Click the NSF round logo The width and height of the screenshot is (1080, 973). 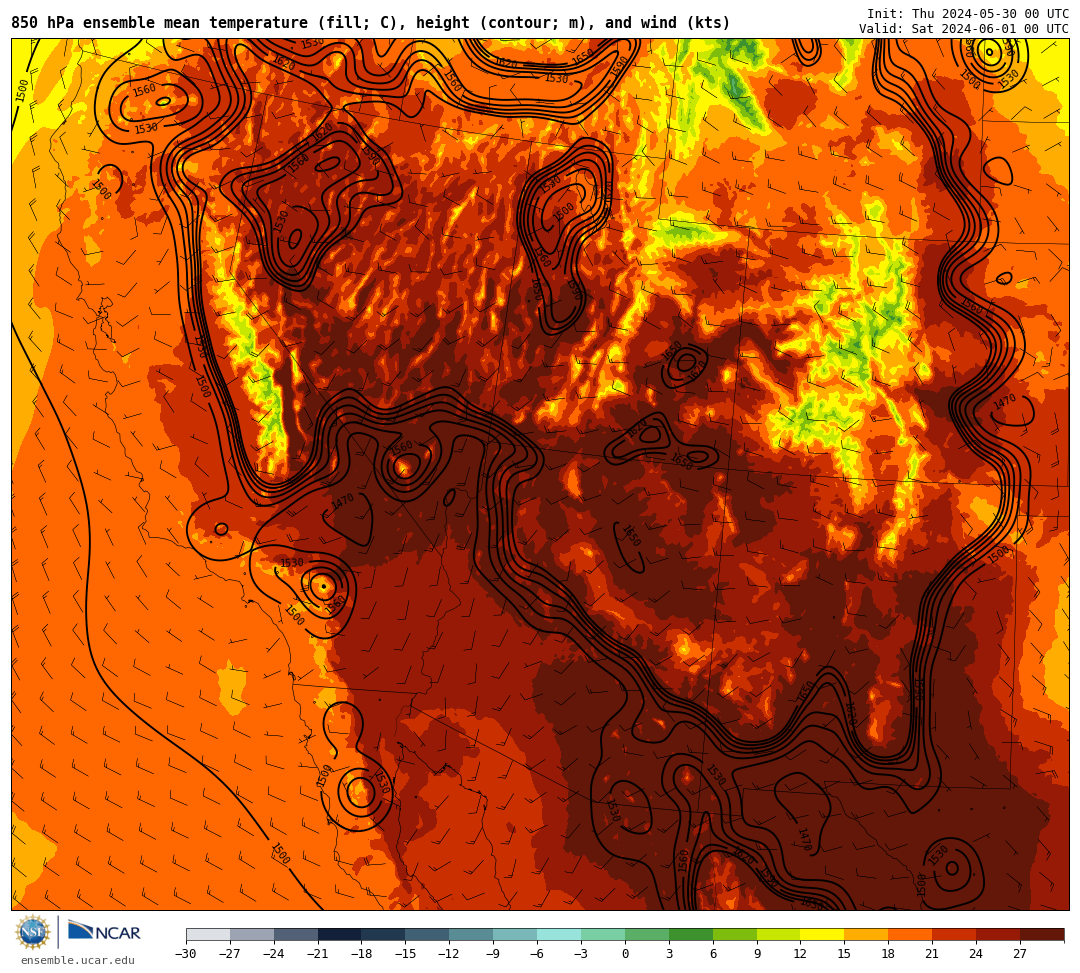[x=33, y=933]
